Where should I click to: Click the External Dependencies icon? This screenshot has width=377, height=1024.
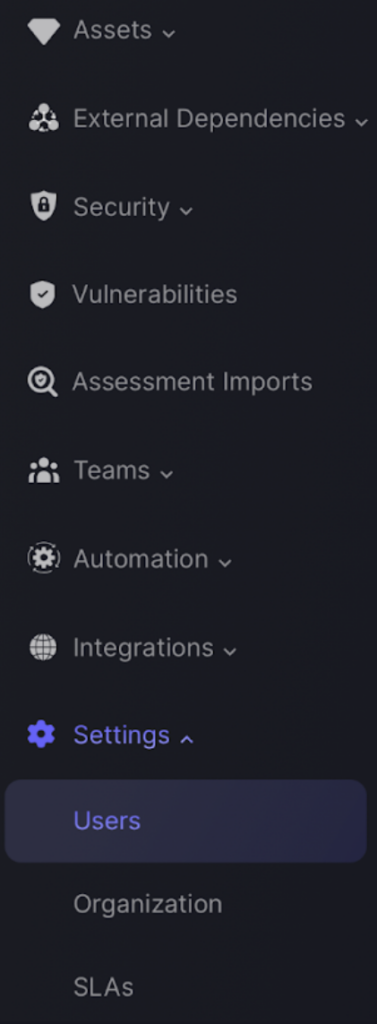pos(43,119)
